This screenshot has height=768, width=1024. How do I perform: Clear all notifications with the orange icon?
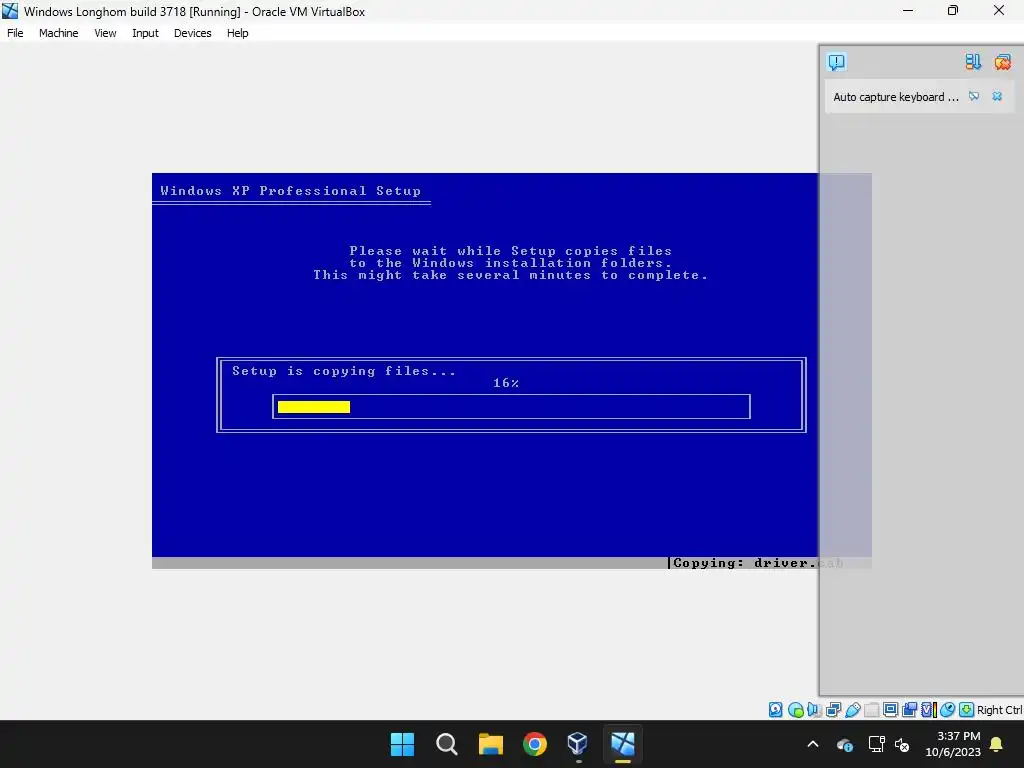pyautogui.click(x=1002, y=61)
